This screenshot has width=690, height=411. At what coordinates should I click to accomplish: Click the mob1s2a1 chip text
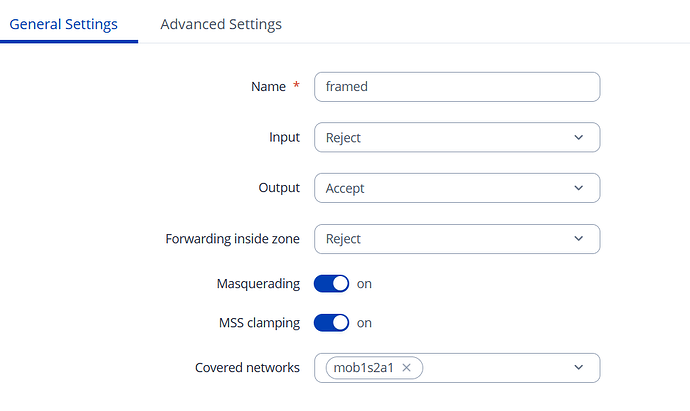tap(364, 368)
